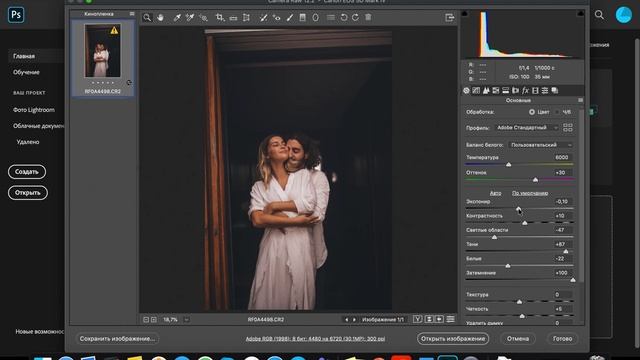Screen dimensions: 640x360
Task: Open Camera Raw preferences list icon
Action: click(x=331, y=18)
